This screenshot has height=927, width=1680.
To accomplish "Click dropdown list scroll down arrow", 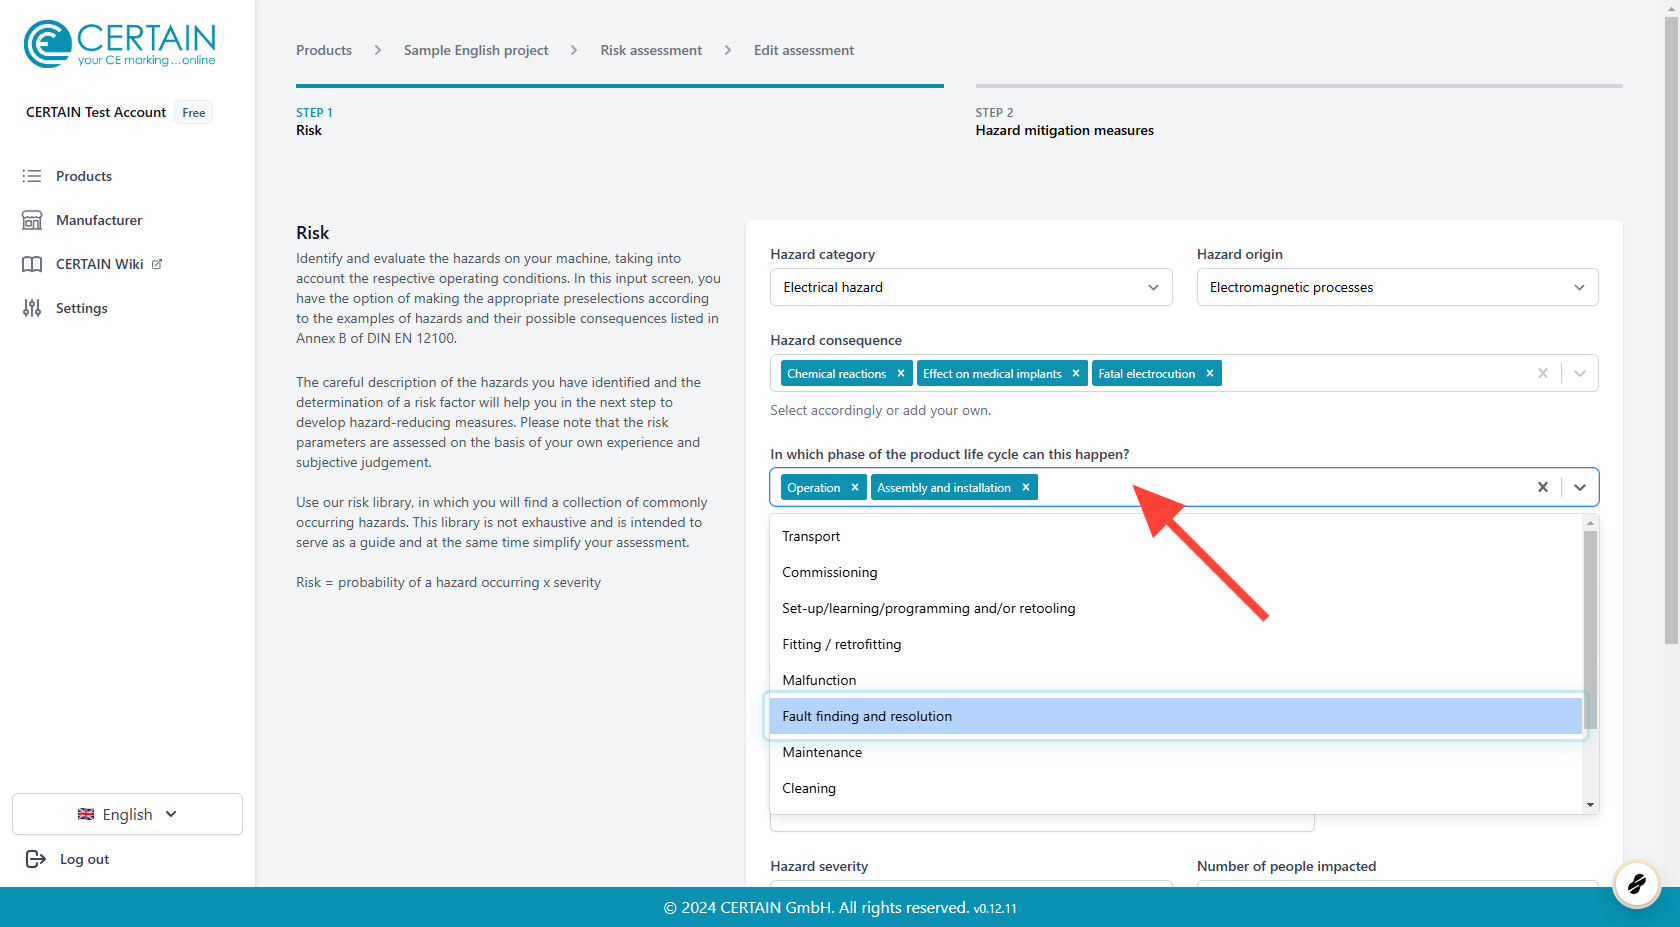I will (1590, 805).
